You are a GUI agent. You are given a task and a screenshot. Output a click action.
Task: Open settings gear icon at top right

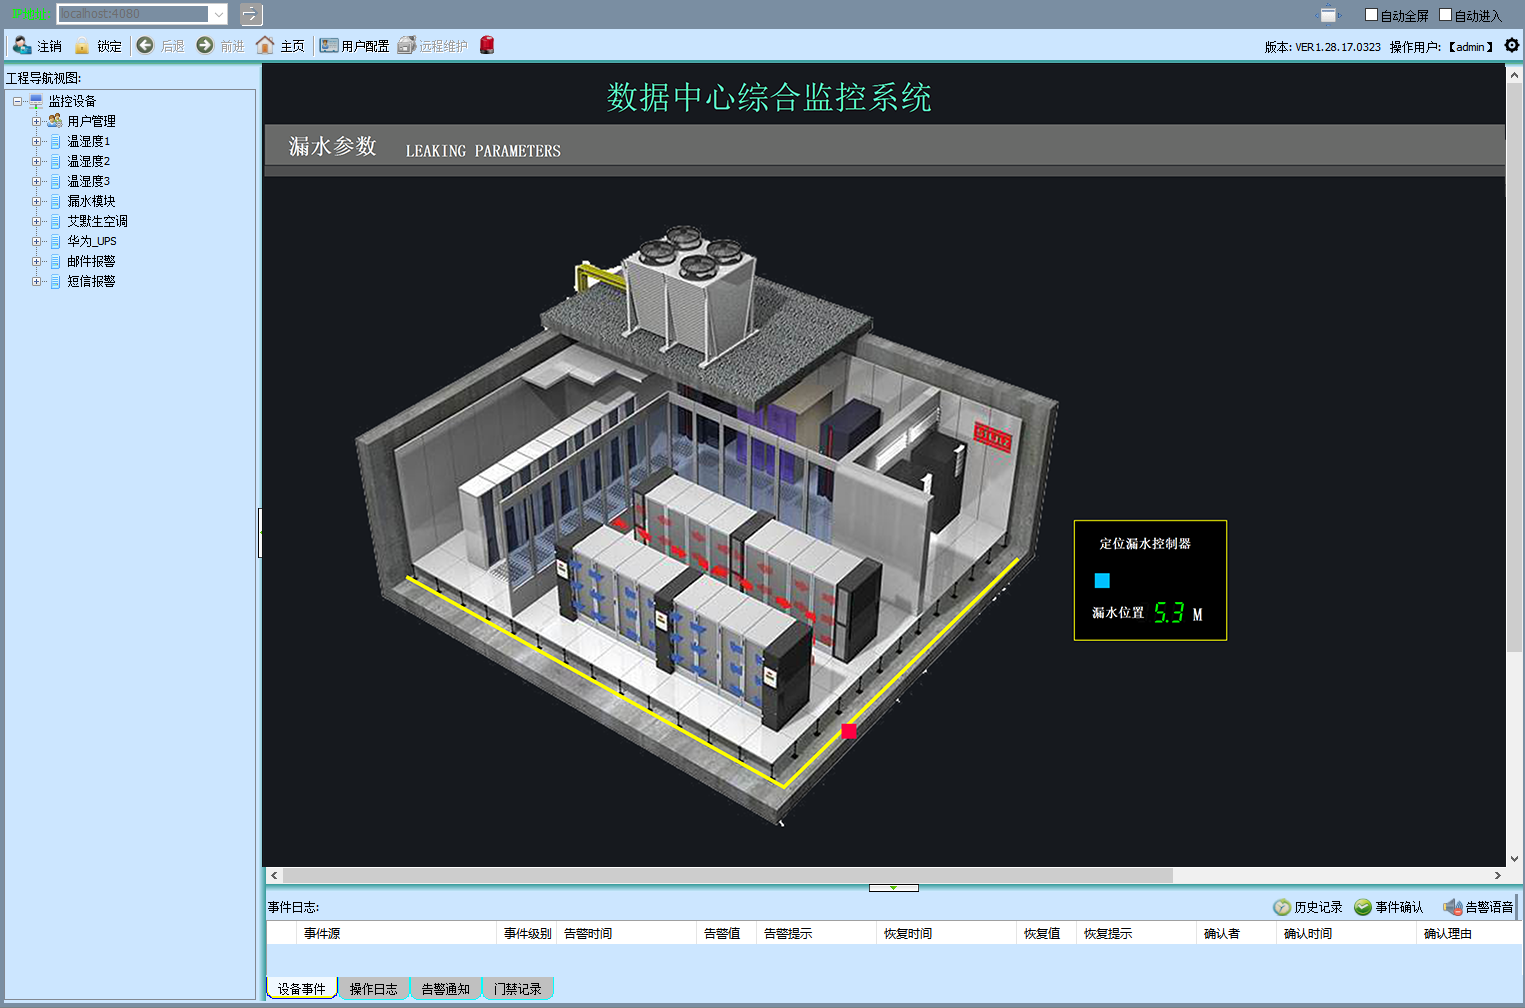[x=1512, y=45]
